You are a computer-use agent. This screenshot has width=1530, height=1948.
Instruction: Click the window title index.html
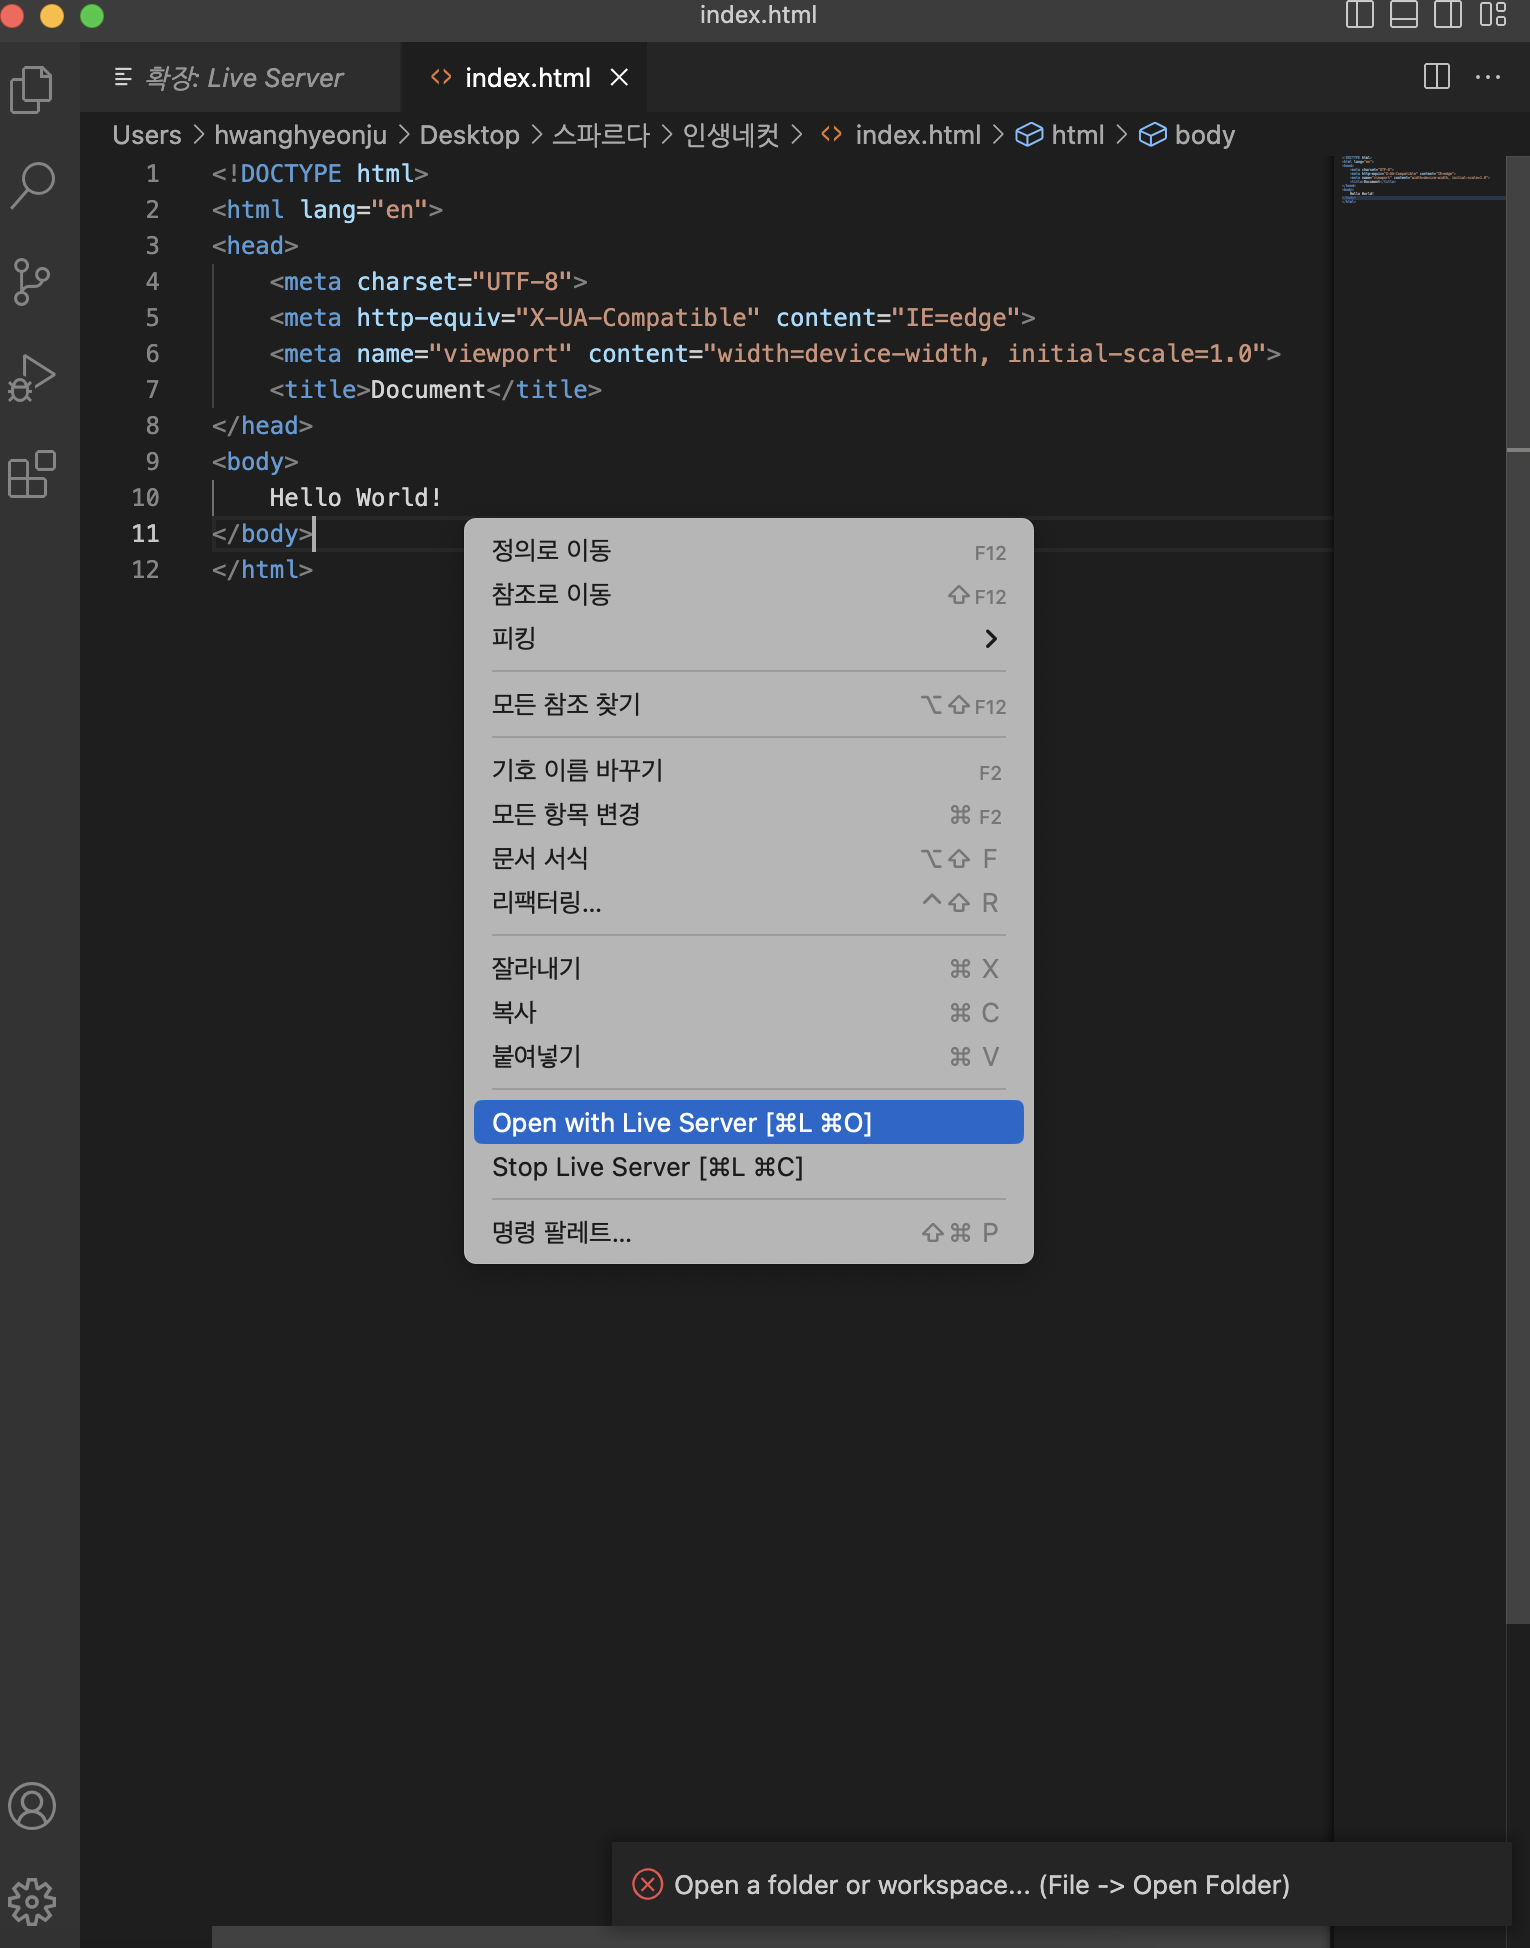758,15
